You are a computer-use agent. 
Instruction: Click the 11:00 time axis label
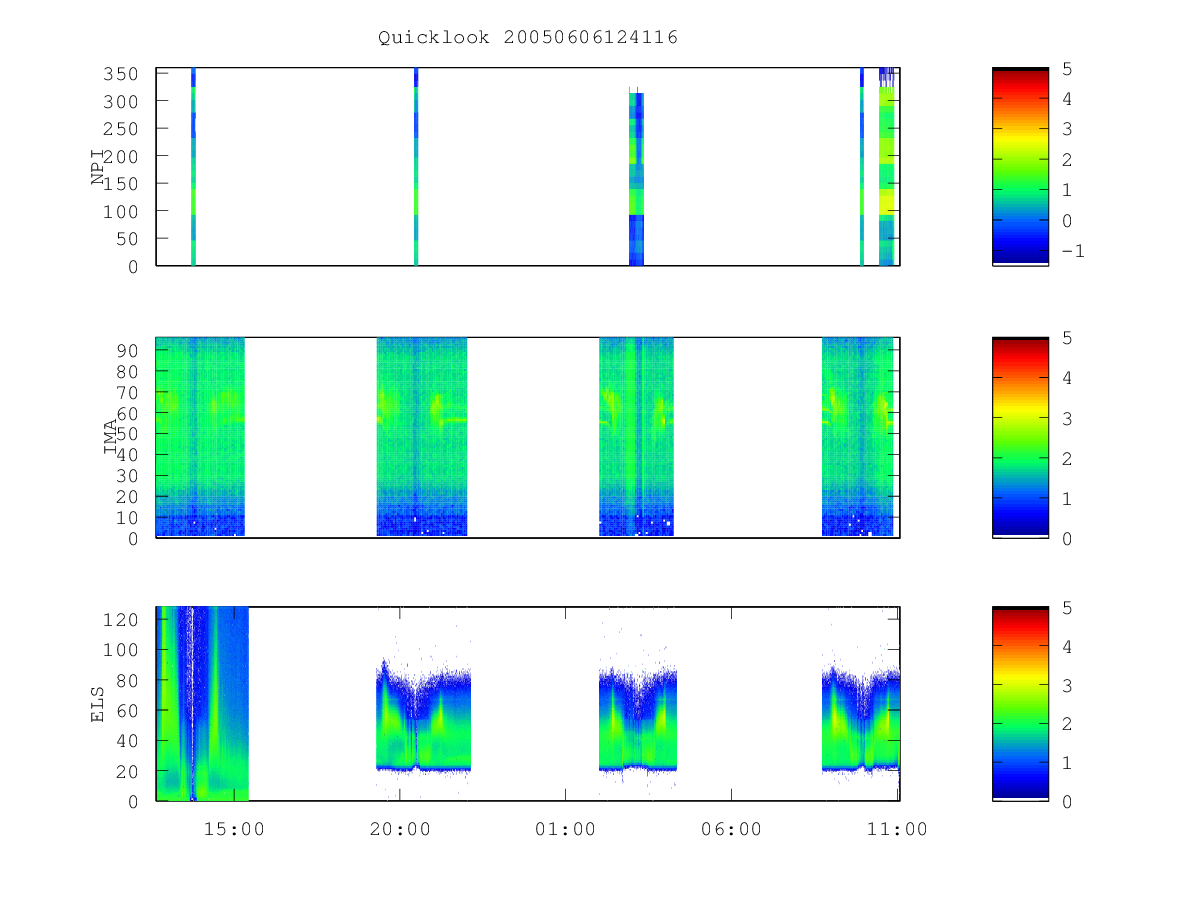[897, 829]
